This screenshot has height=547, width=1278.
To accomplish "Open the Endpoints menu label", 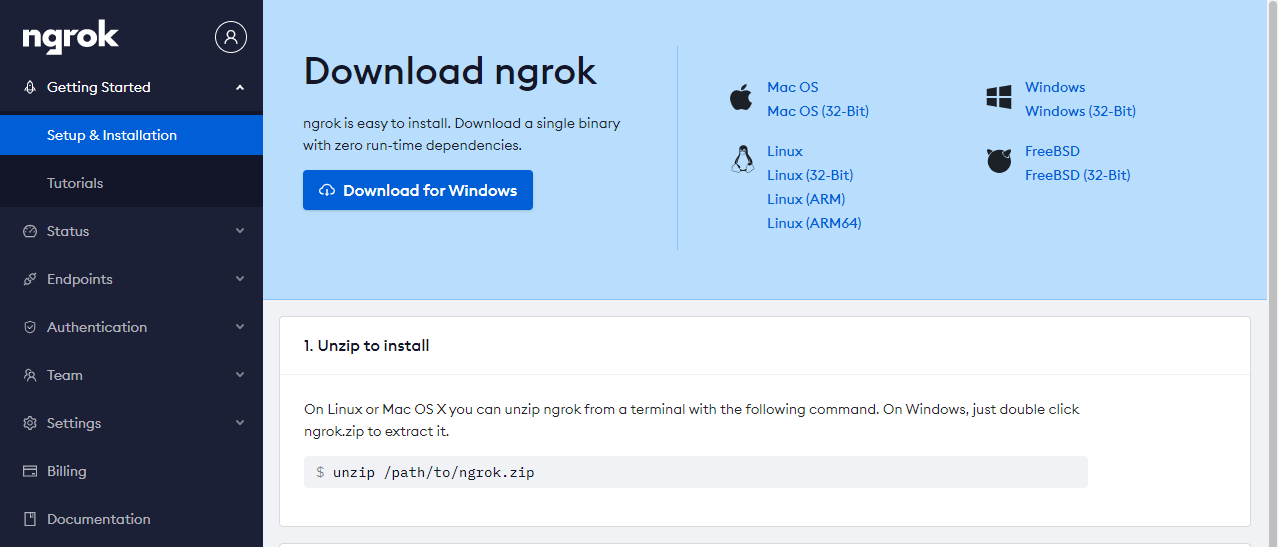I will pyautogui.click(x=80, y=279).
